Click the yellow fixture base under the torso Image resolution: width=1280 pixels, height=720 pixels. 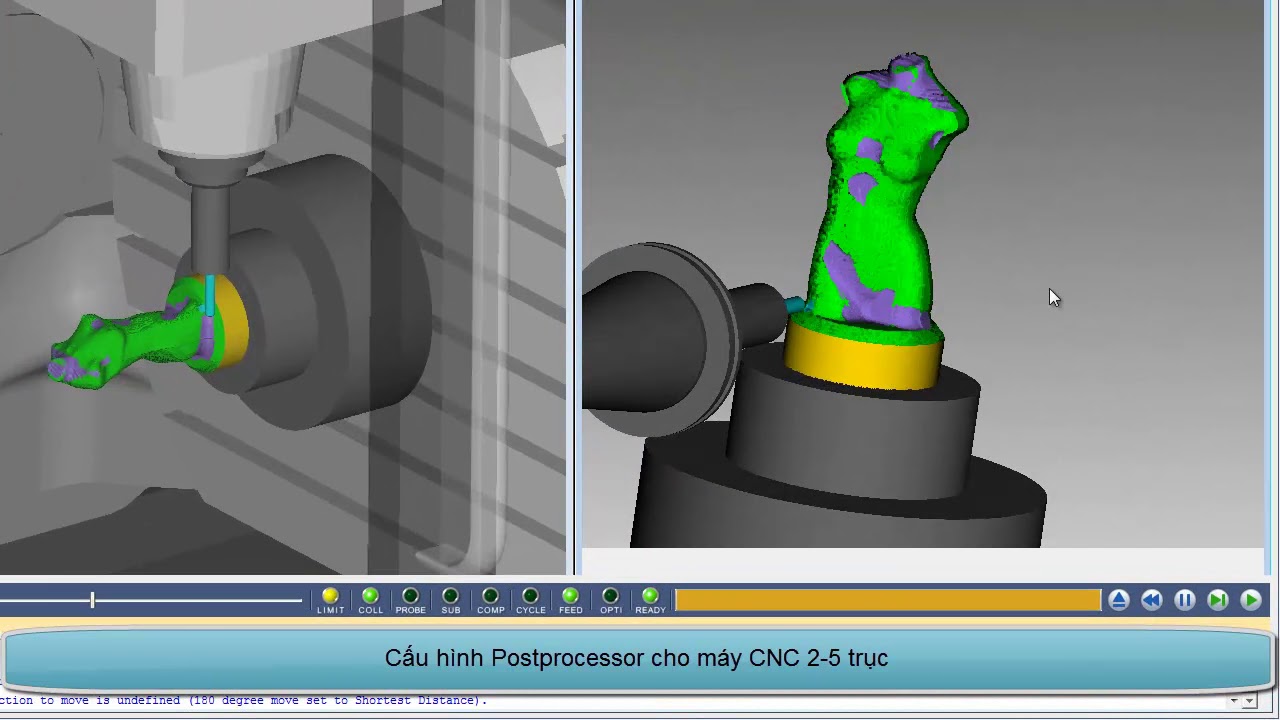click(862, 358)
